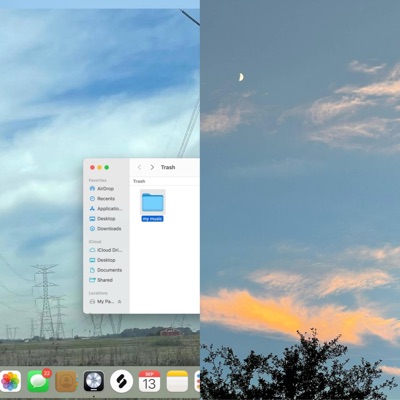This screenshot has width=400, height=400.
Task: Open the white S-logo app in Dock
Action: tap(122, 381)
